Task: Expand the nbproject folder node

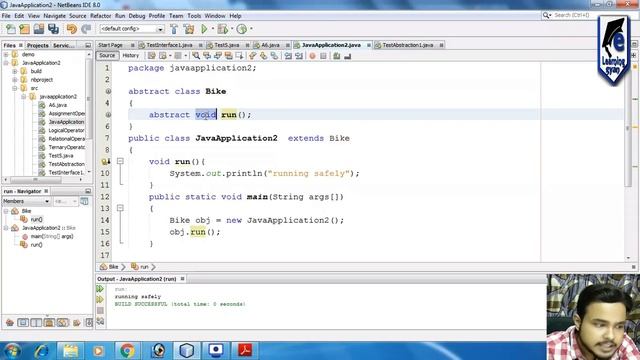Action: (x=15, y=80)
